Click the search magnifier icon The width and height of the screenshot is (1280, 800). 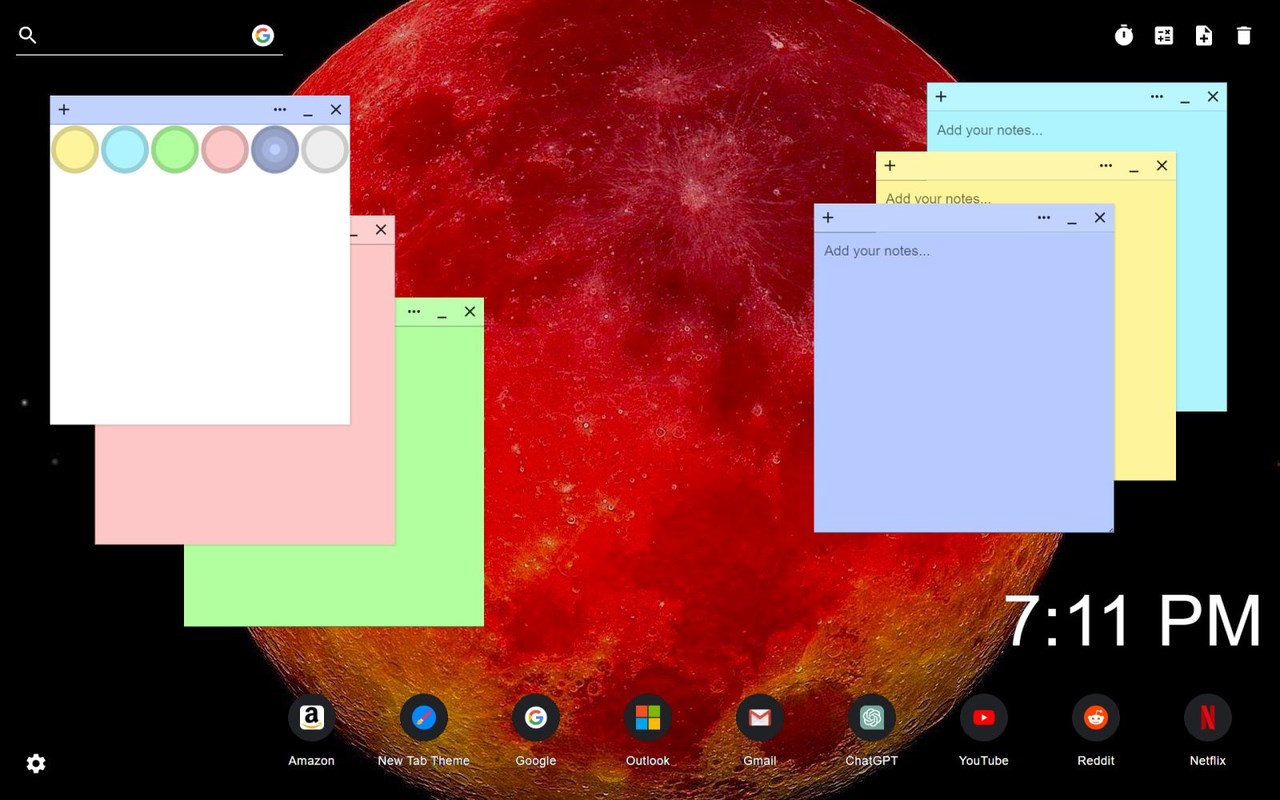28,36
